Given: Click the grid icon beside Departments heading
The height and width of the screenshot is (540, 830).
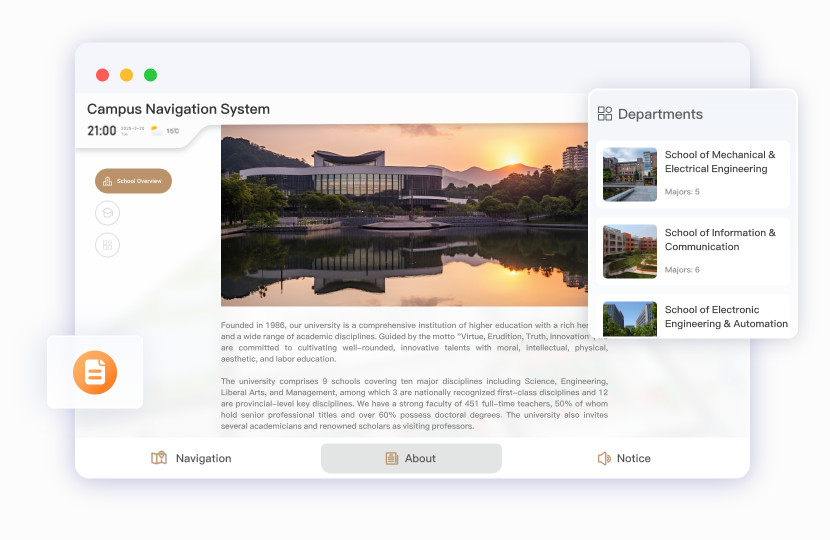Looking at the screenshot, I should point(605,114).
